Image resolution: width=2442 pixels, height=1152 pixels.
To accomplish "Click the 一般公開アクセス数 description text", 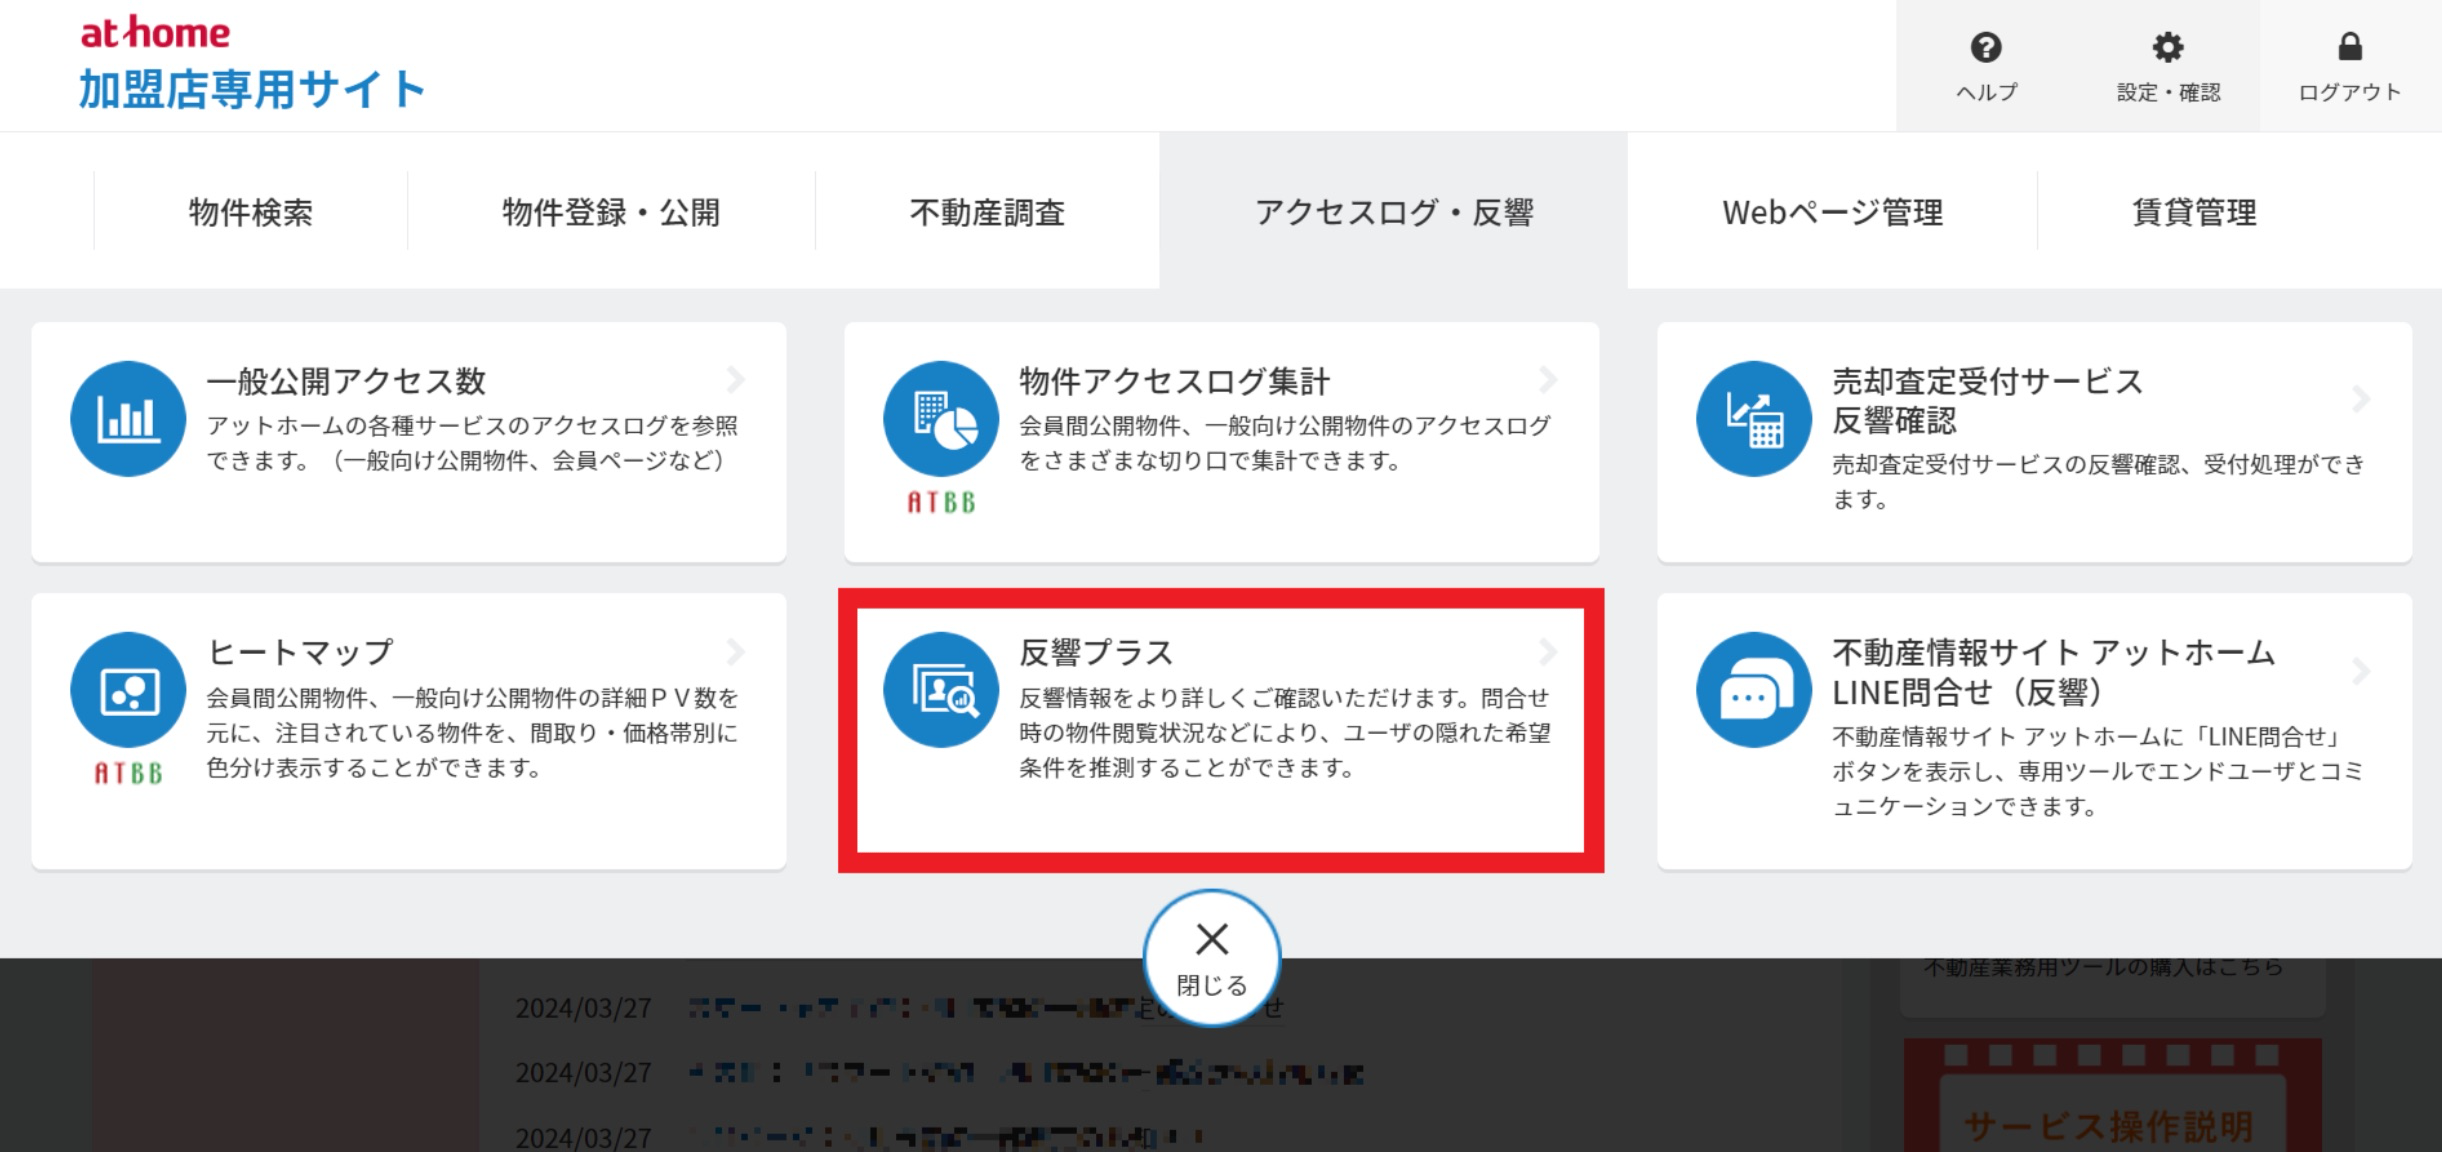I will click(472, 443).
